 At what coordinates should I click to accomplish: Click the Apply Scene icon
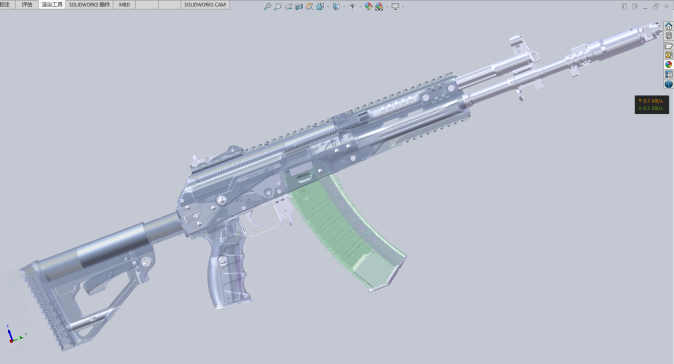click(379, 6)
